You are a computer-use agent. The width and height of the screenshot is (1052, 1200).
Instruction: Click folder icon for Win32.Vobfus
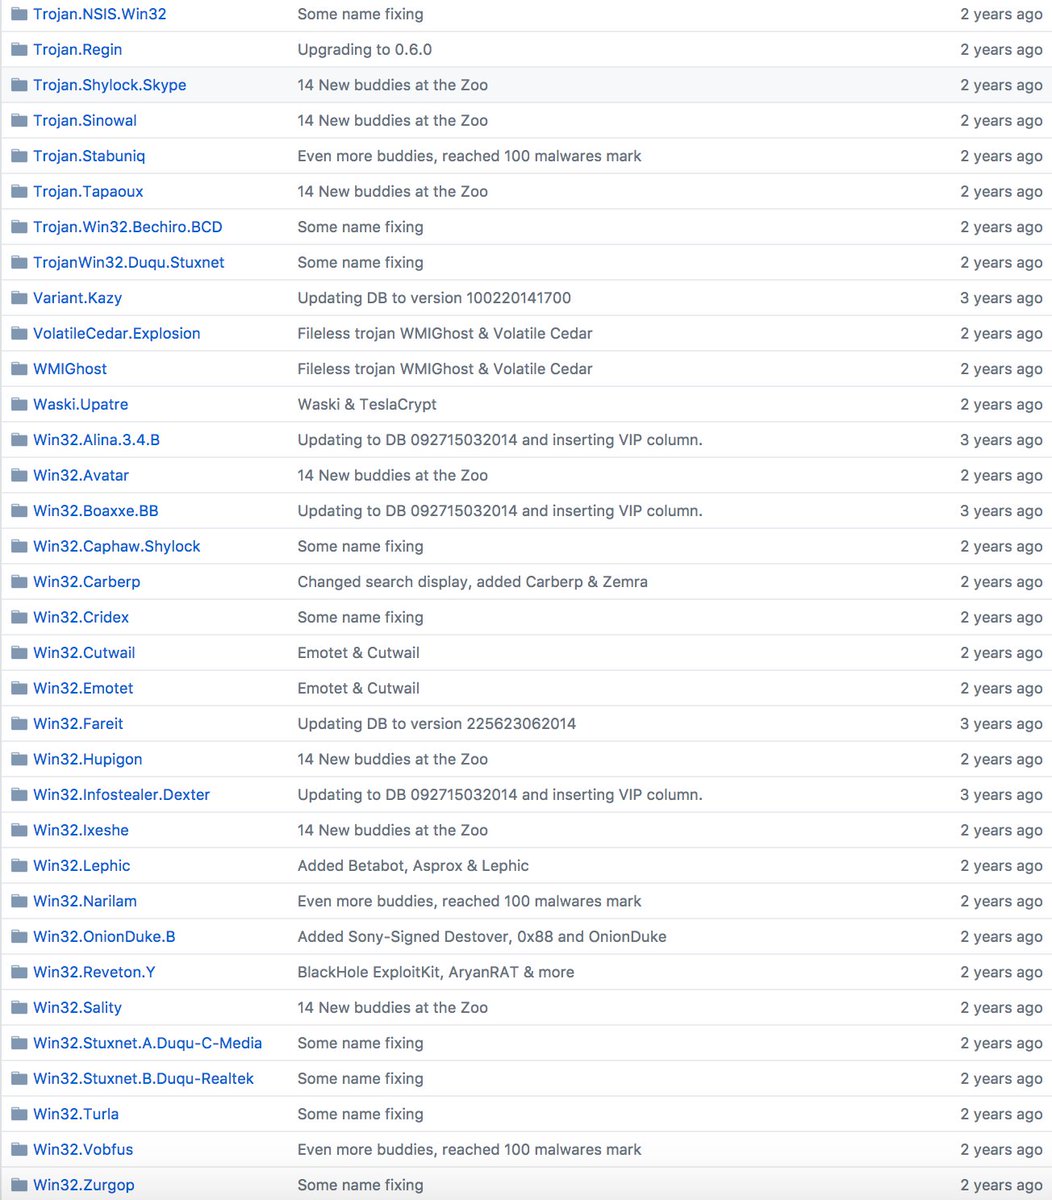(x=19, y=1149)
